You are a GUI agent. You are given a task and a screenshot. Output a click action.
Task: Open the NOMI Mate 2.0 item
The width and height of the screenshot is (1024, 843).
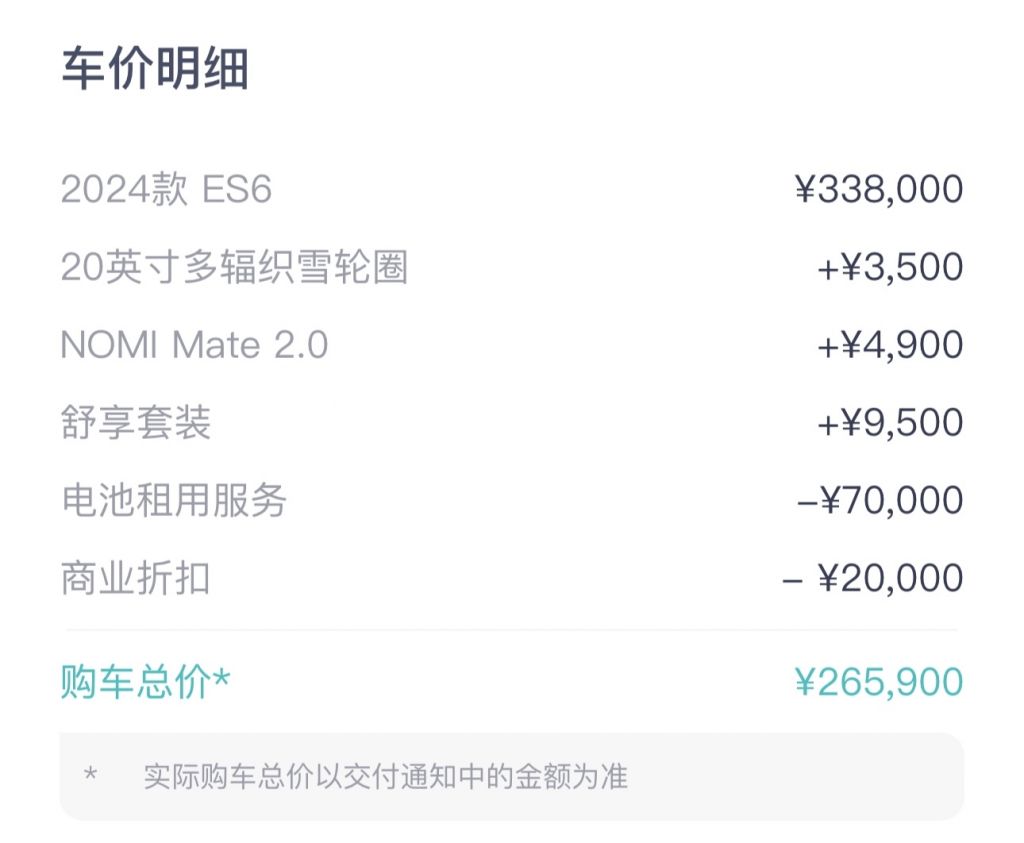(194, 345)
